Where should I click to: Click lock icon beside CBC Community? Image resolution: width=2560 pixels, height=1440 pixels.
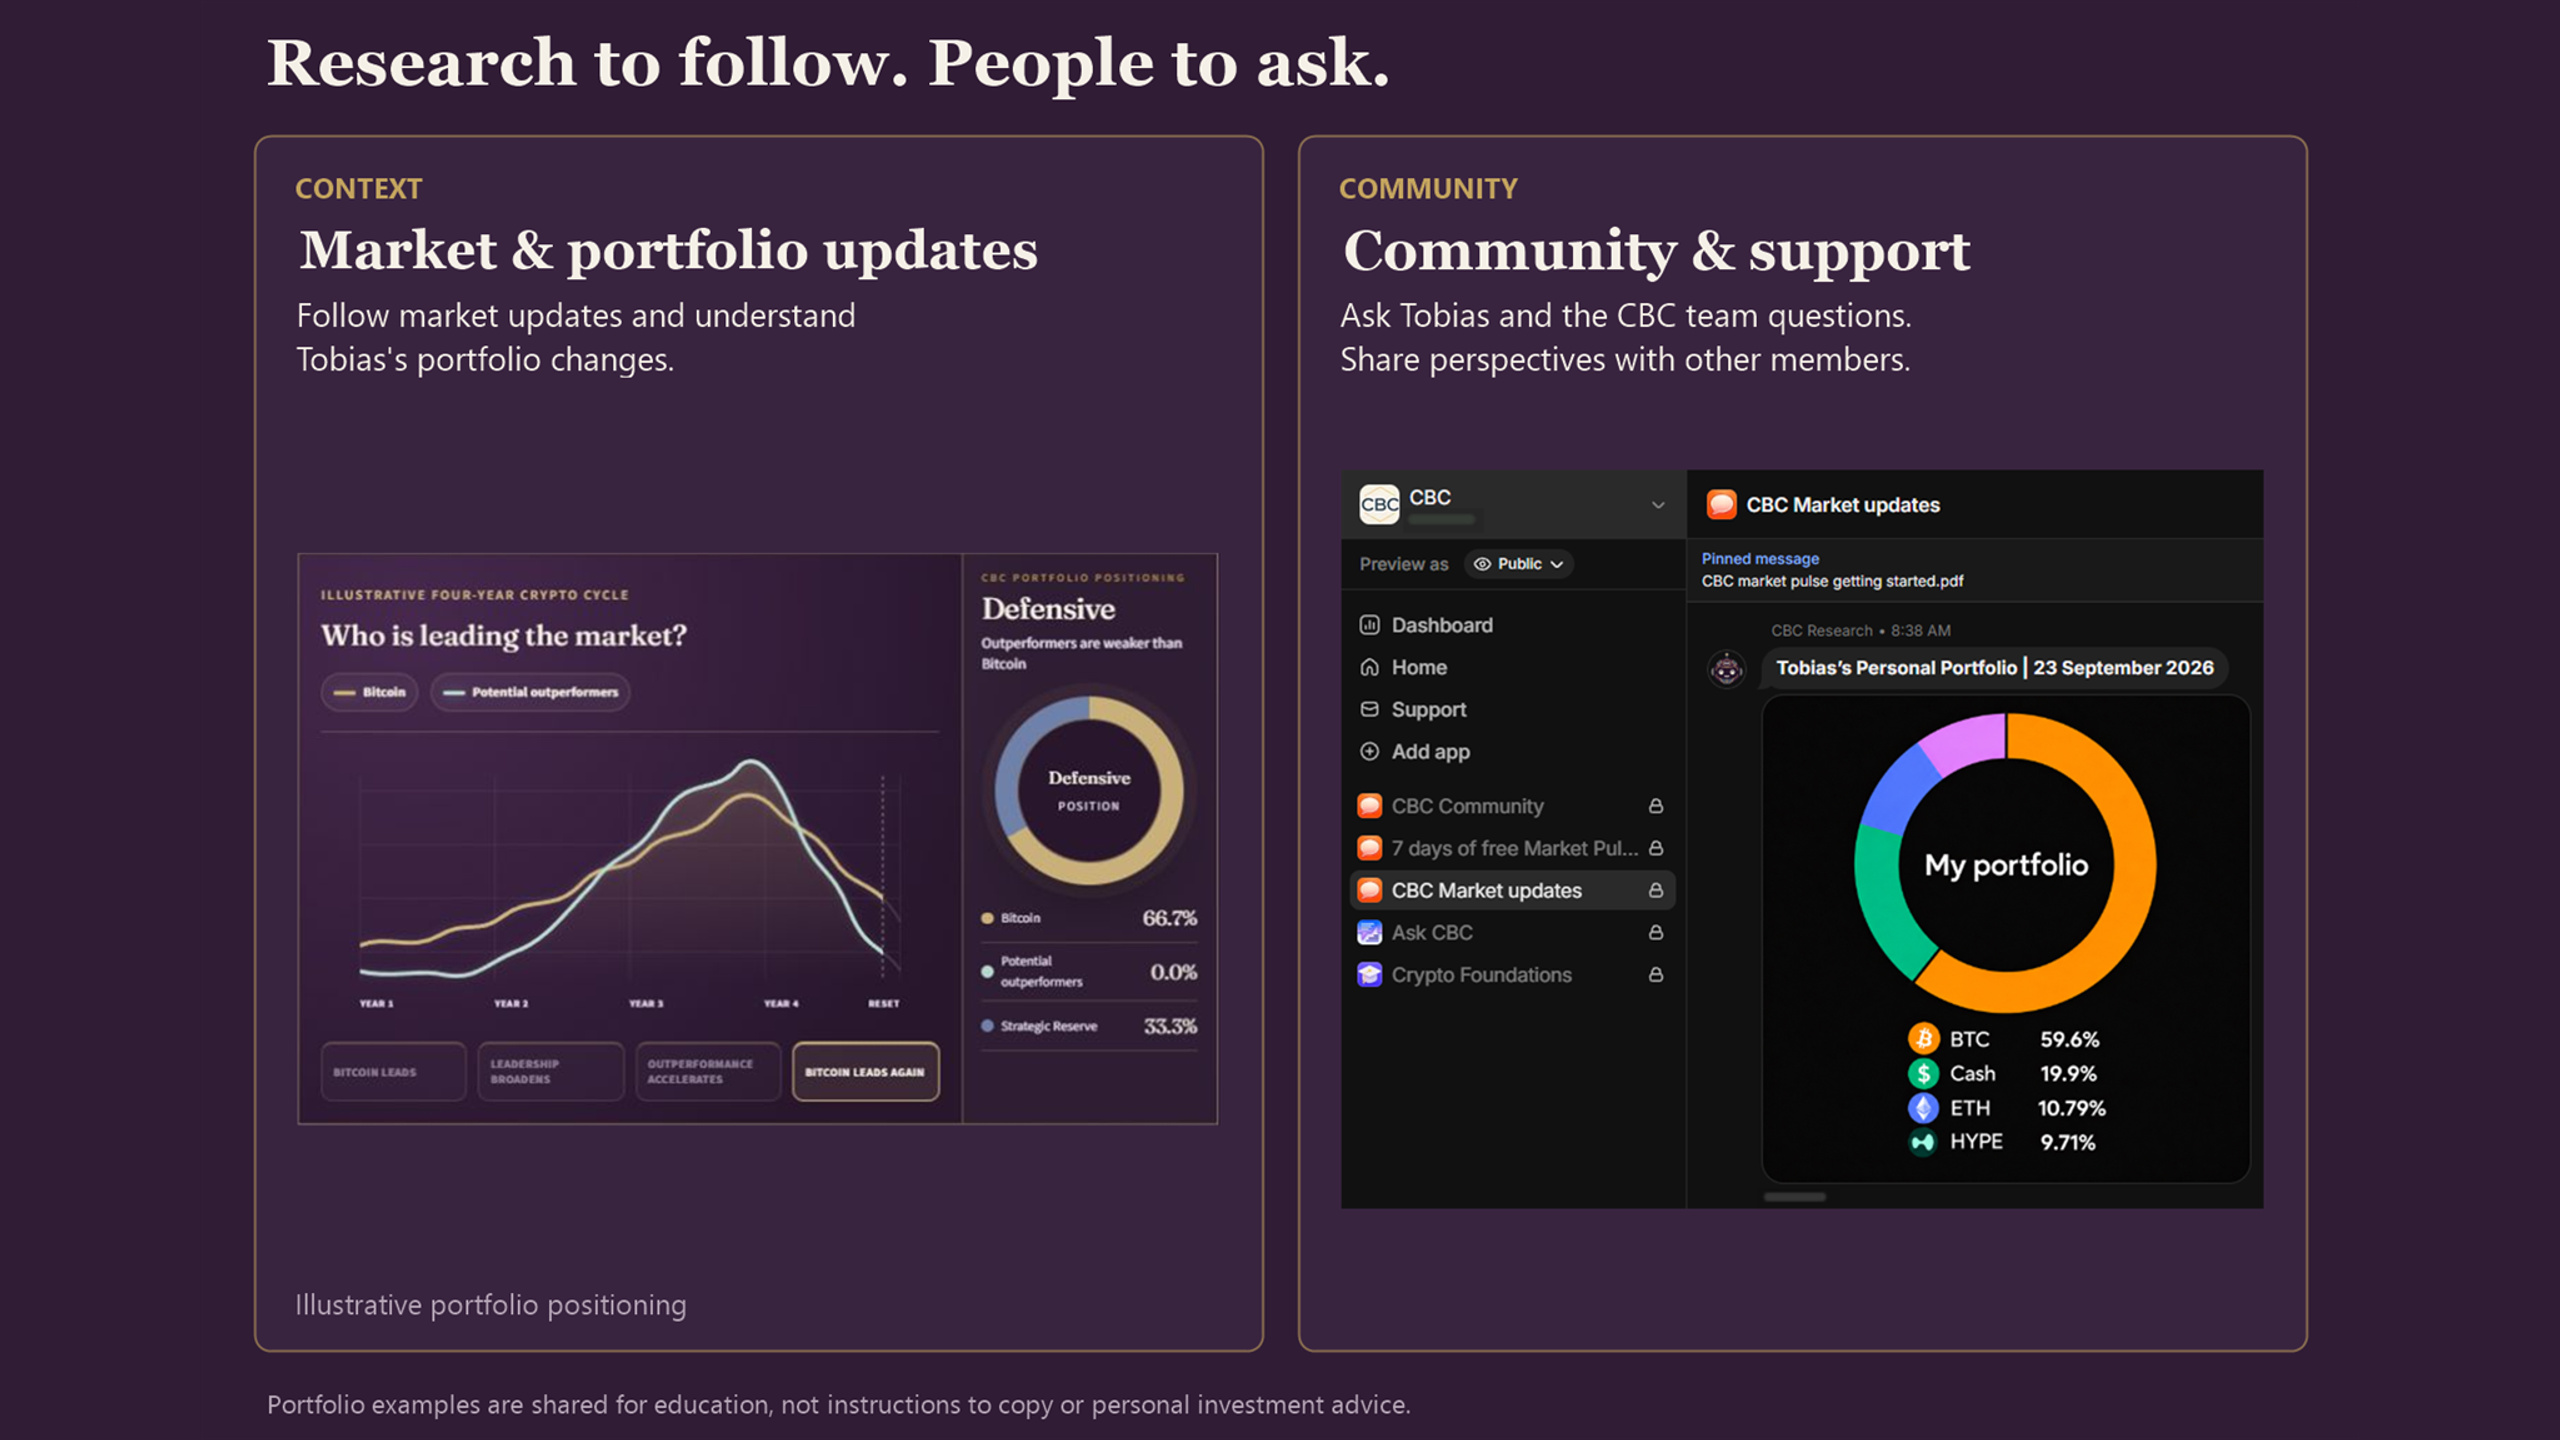pos(1656,806)
